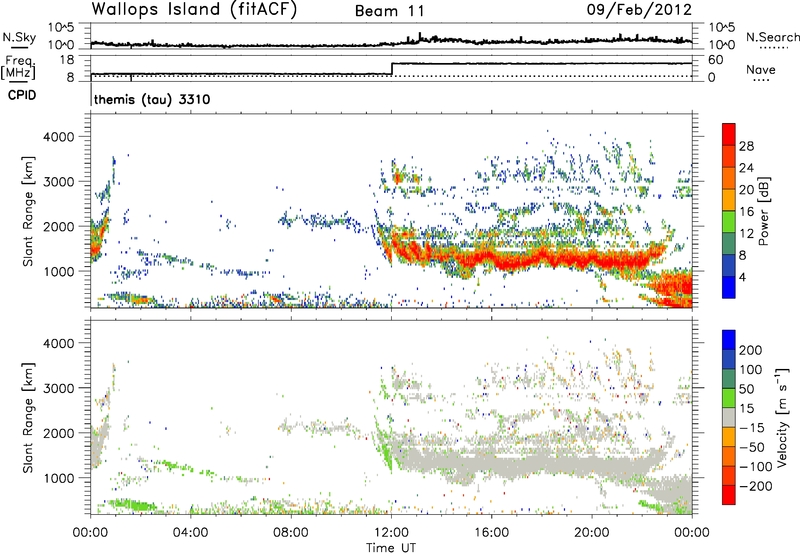Click the 'N.Sky' legend label
This screenshot has width=800, height=554.
point(19,37)
